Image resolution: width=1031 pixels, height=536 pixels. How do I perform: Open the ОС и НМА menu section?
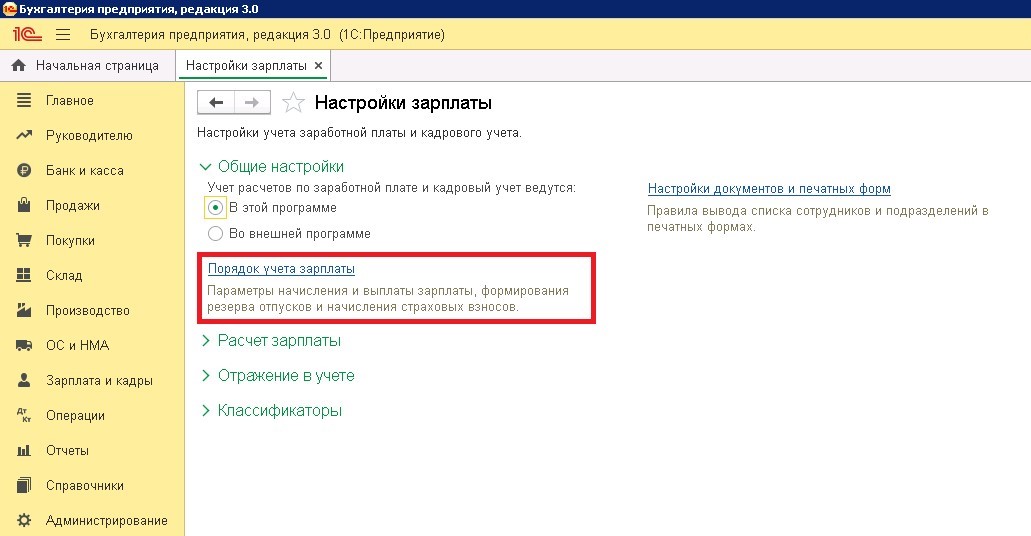(78, 345)
